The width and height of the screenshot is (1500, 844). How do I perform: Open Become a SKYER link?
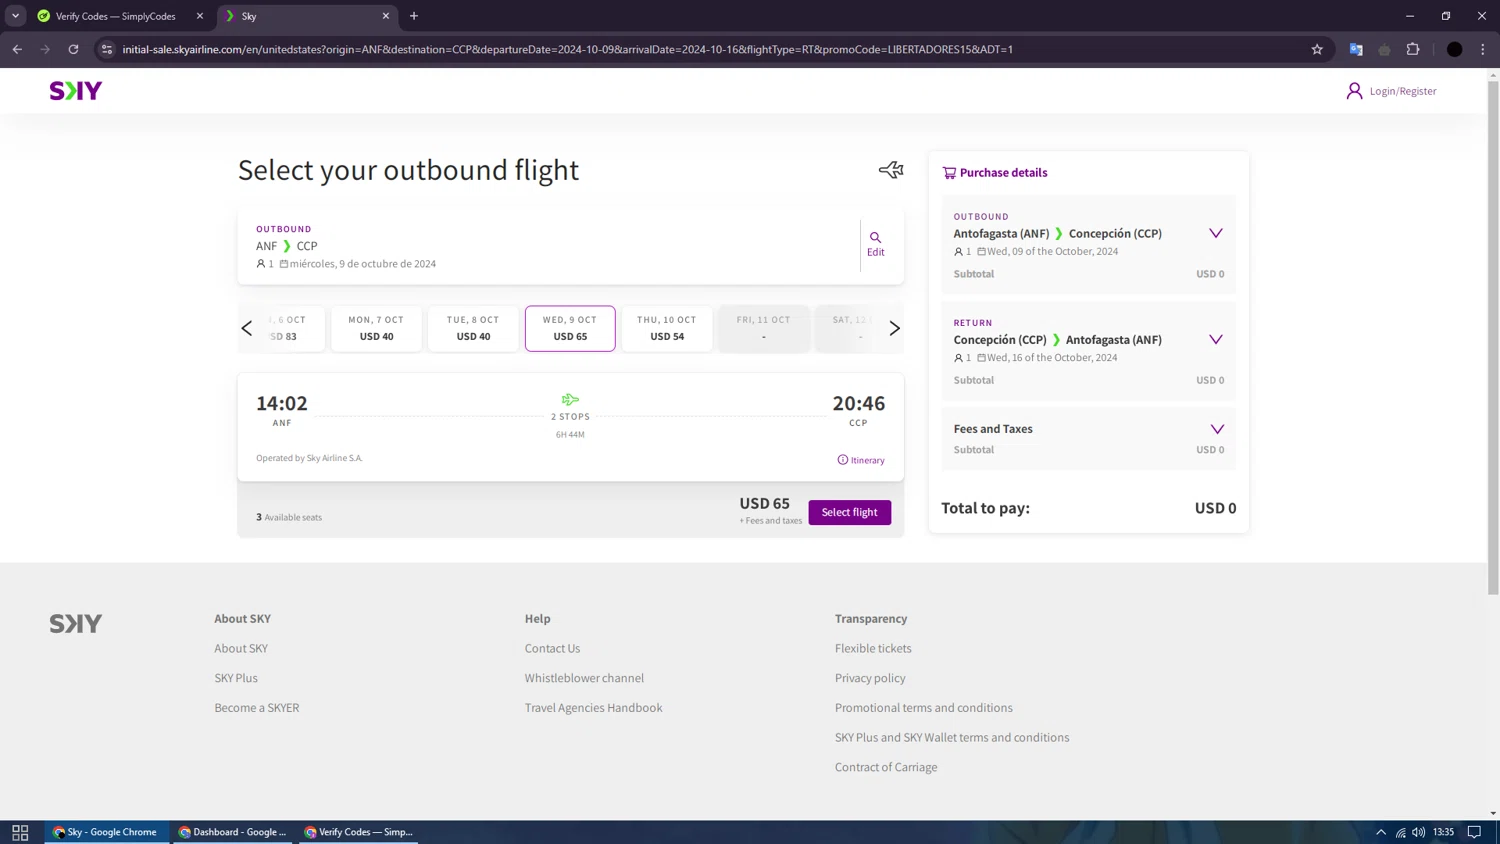click(x=257, y=708)
